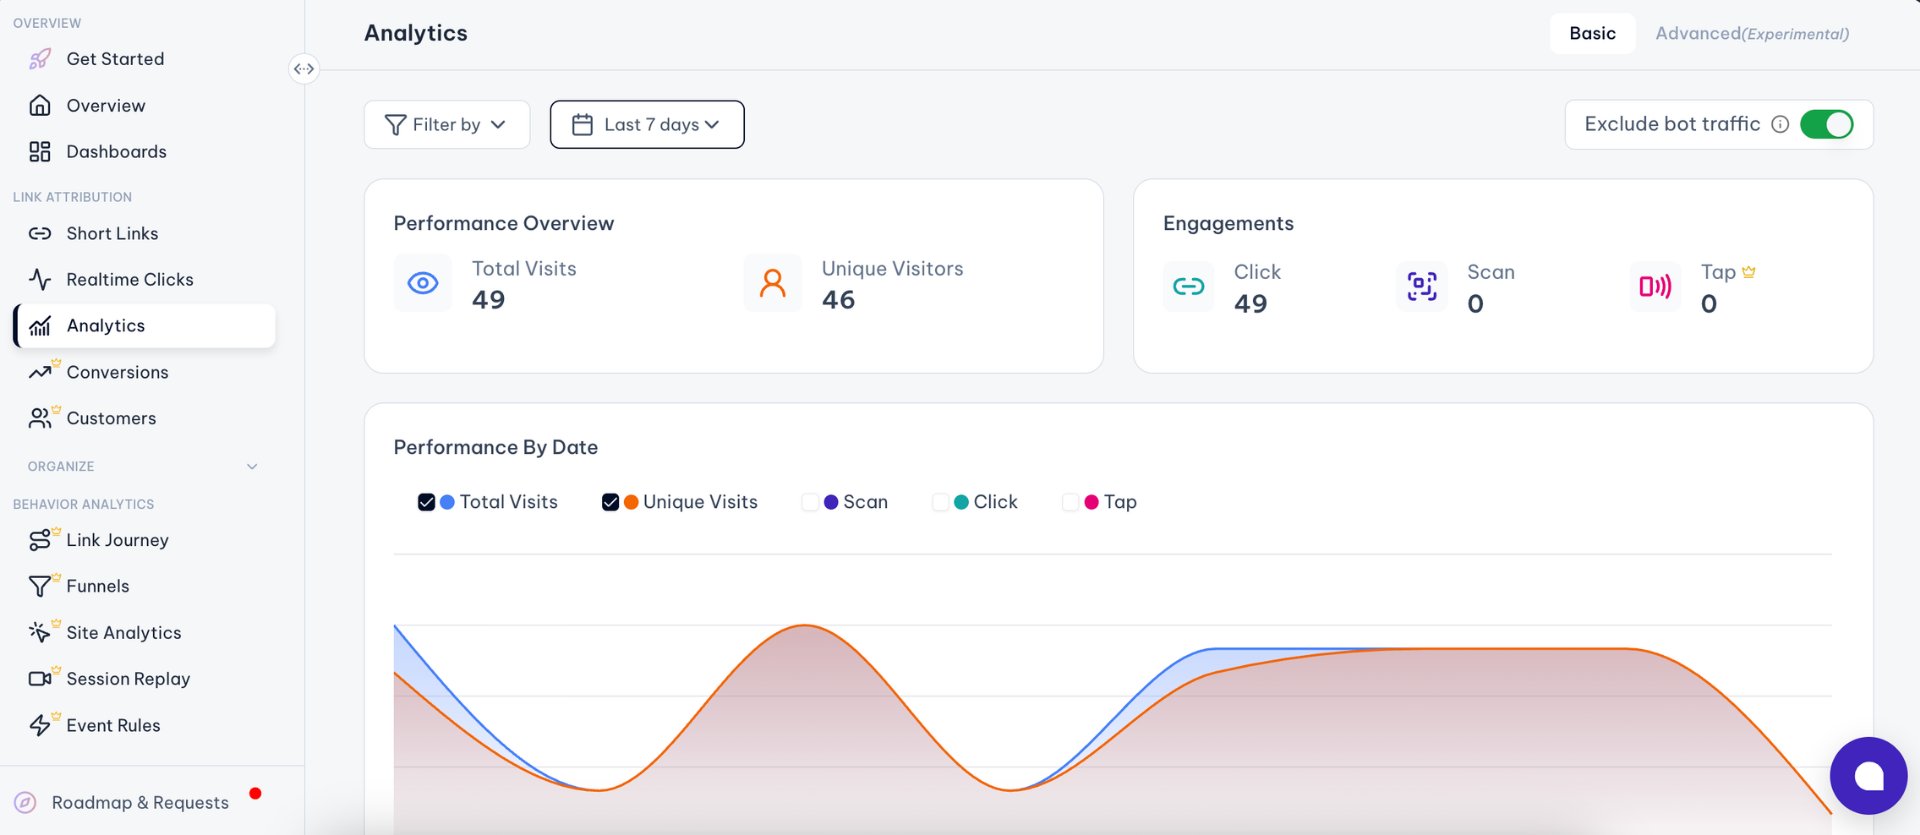Screen dimensions: 1920x835
Task: Expand the Organize section chevron
Action: tap(252, 467)
